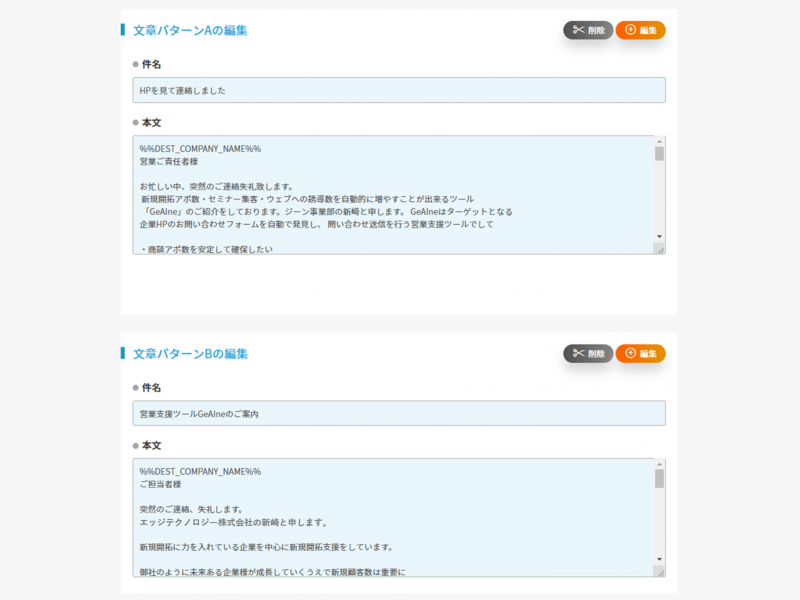Click the resize grip of pattern A text area
The width and height of the screenshot is (800, 600).
pyautogui.click(x=660, y=249)
